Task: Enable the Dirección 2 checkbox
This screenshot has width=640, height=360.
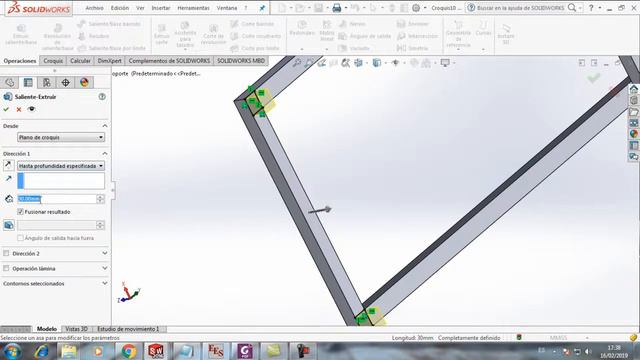Action: 6,253
